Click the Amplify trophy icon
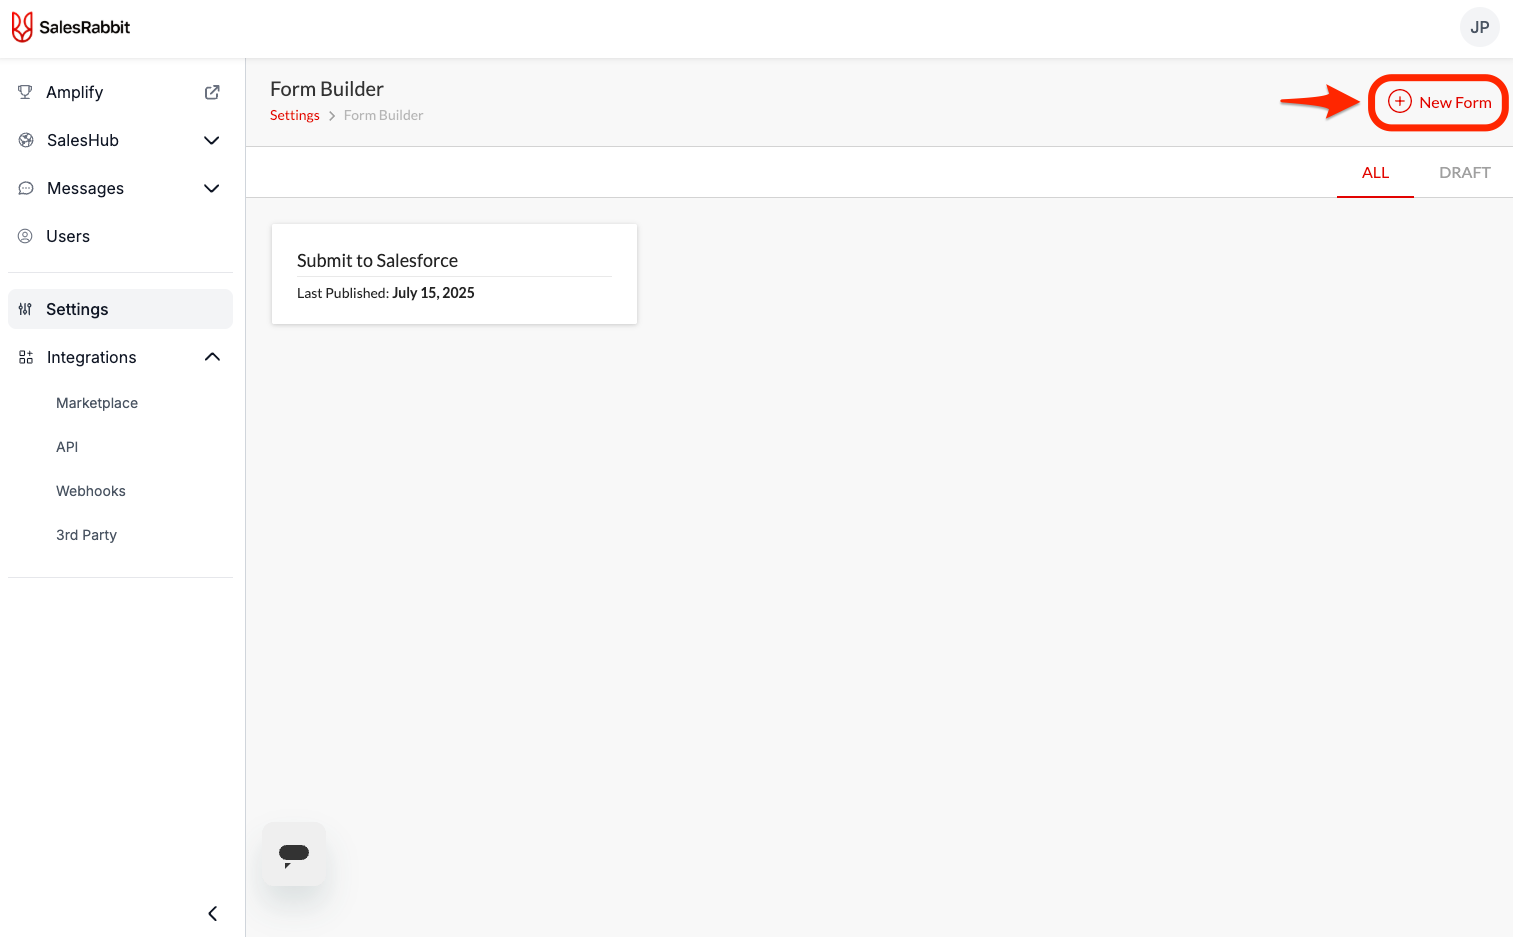The height and width of the screenshot is (937, 1513). 25,92
